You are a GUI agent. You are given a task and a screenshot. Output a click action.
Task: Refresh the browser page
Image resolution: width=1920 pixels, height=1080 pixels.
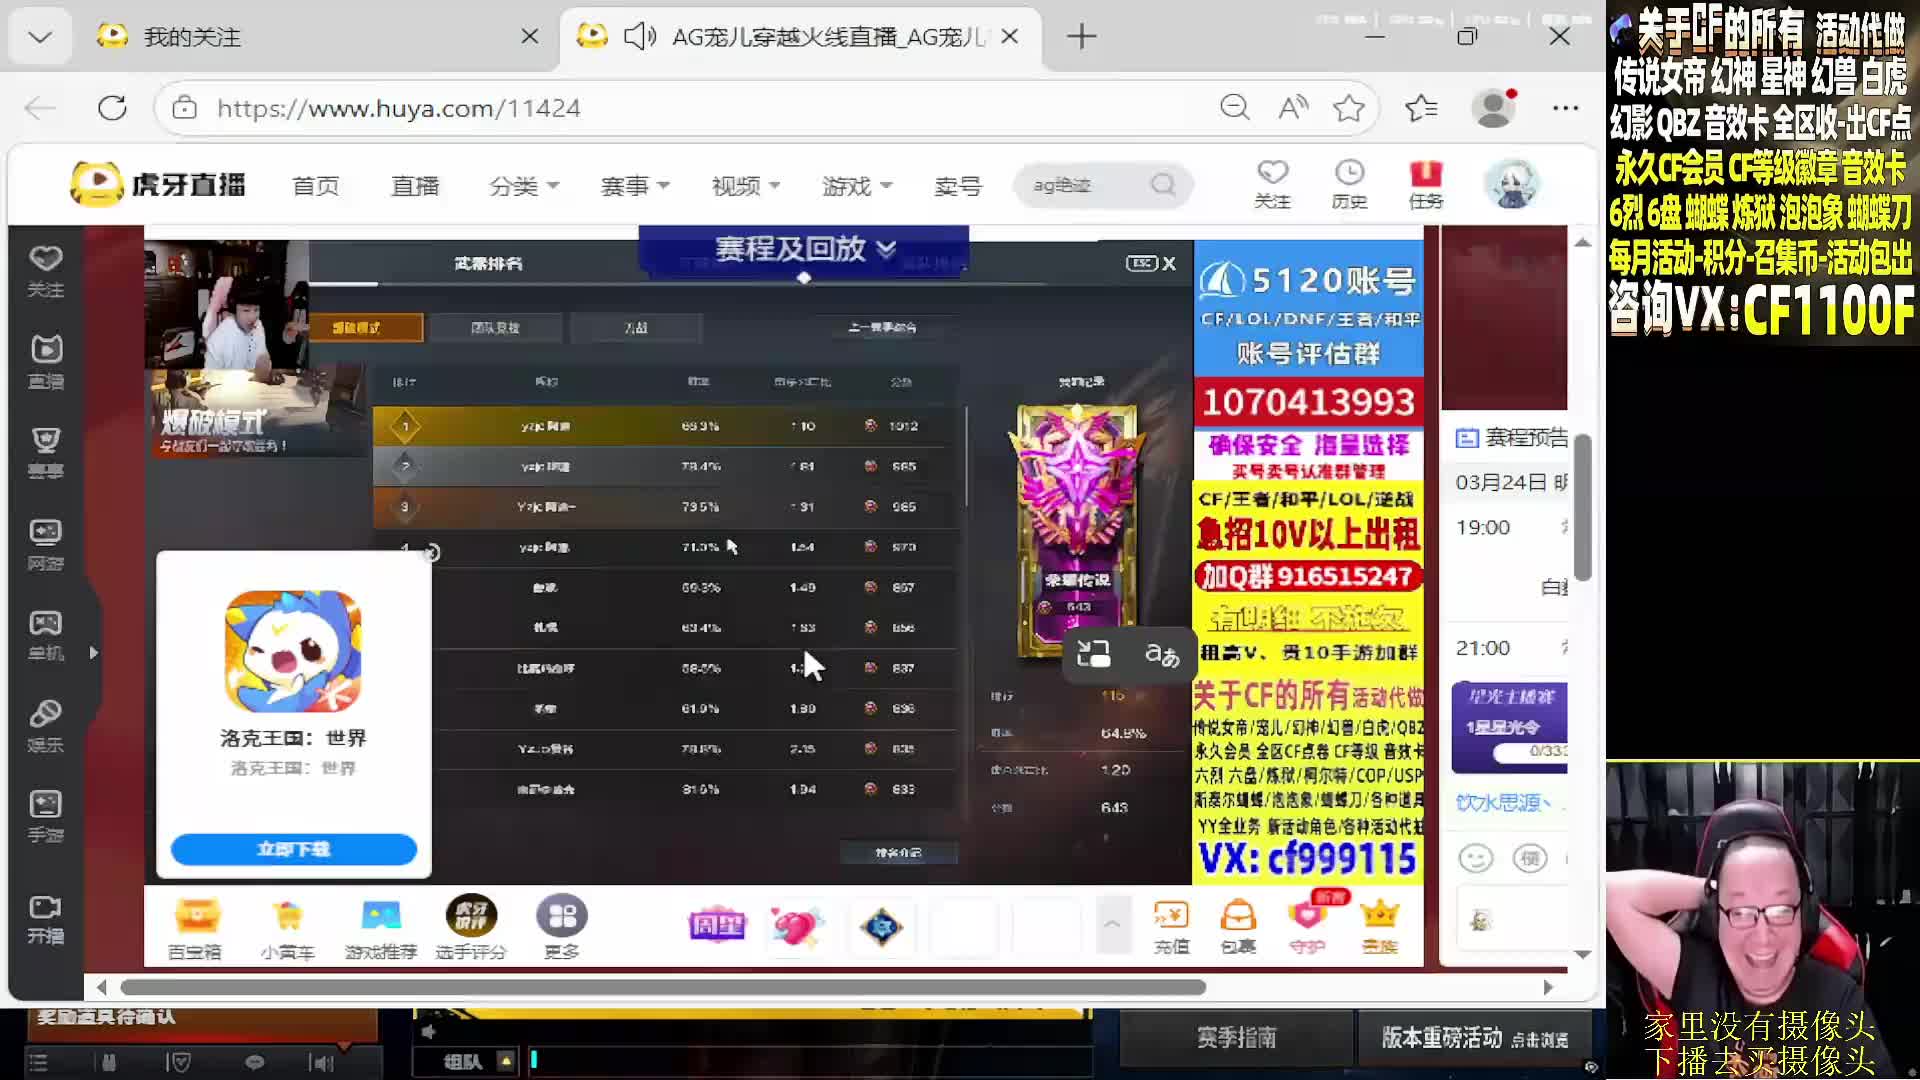coord(112,108)
